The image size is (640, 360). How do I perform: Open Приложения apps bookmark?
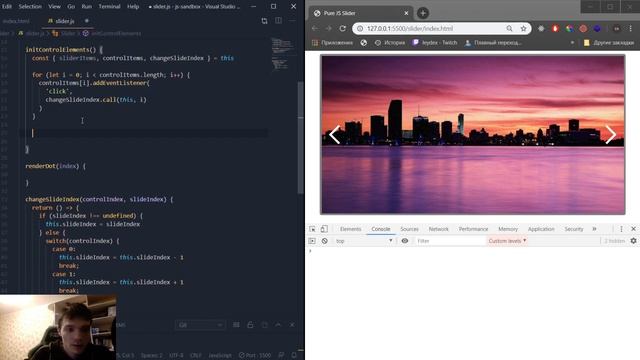[x=332, y=42]
